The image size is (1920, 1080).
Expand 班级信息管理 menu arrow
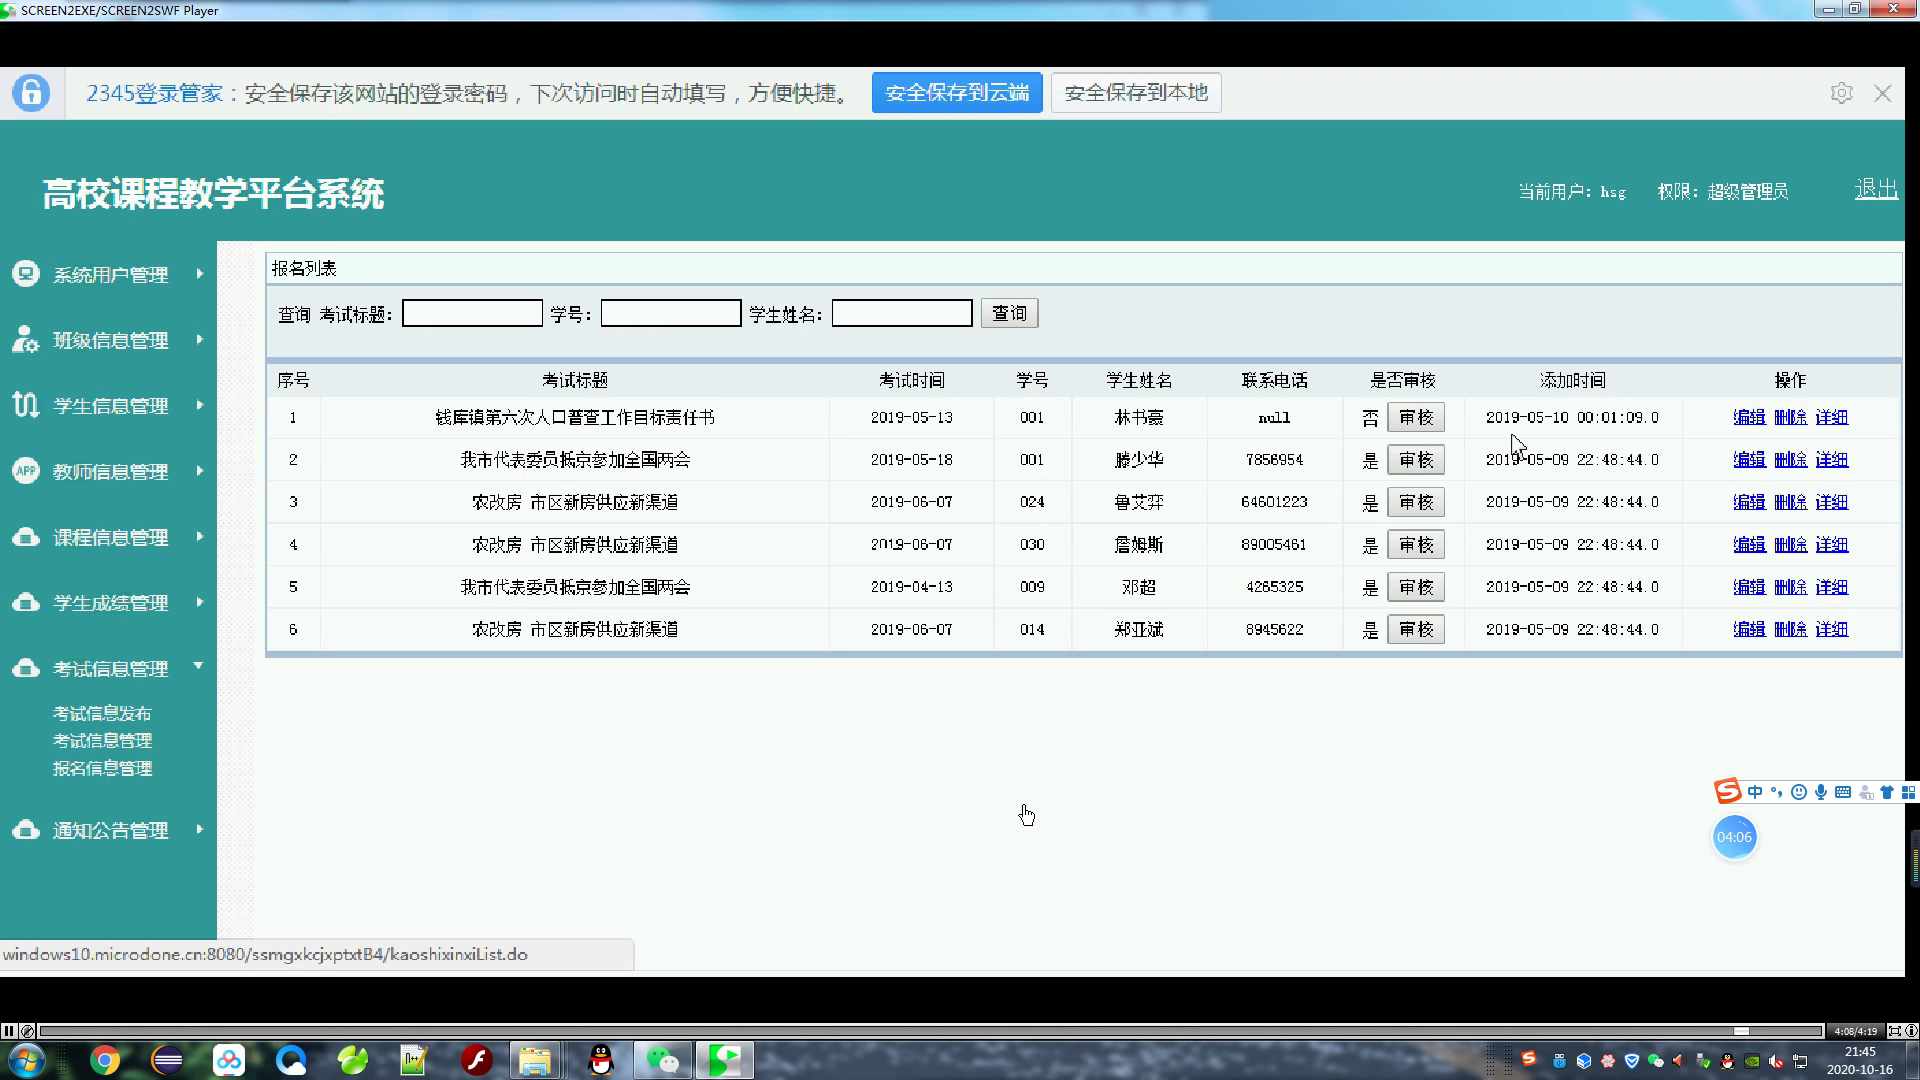[200, 339]
